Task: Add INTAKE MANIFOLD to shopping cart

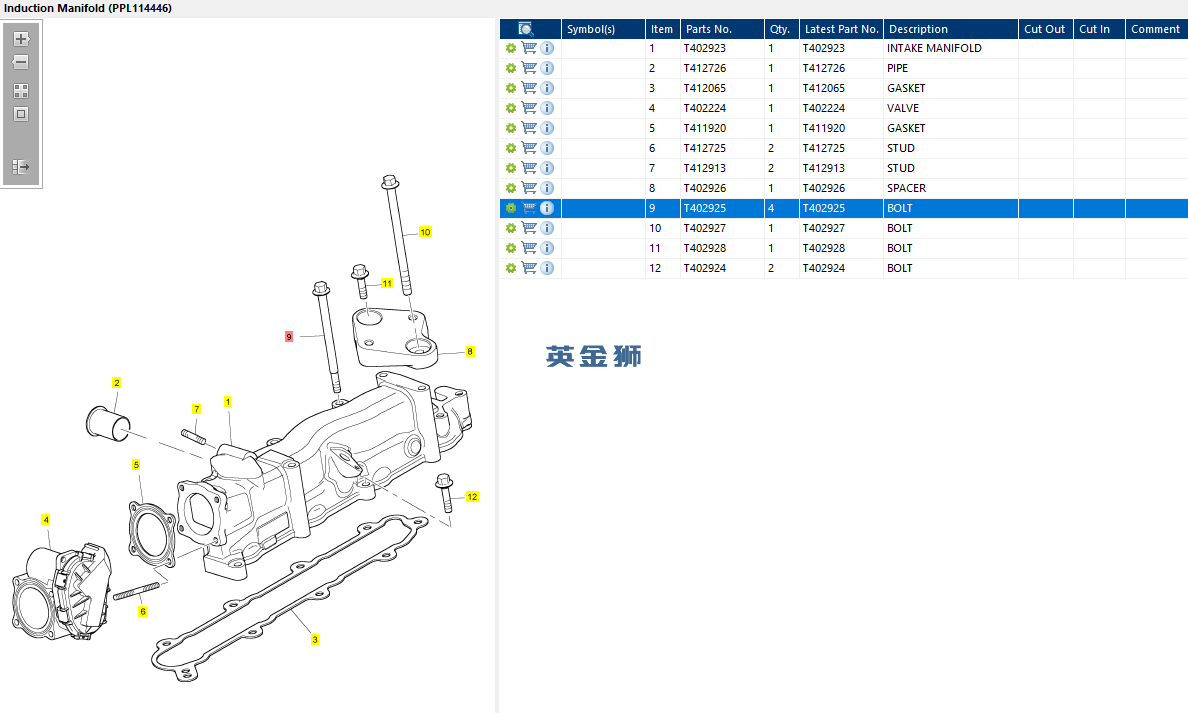Action: point(529,48)
